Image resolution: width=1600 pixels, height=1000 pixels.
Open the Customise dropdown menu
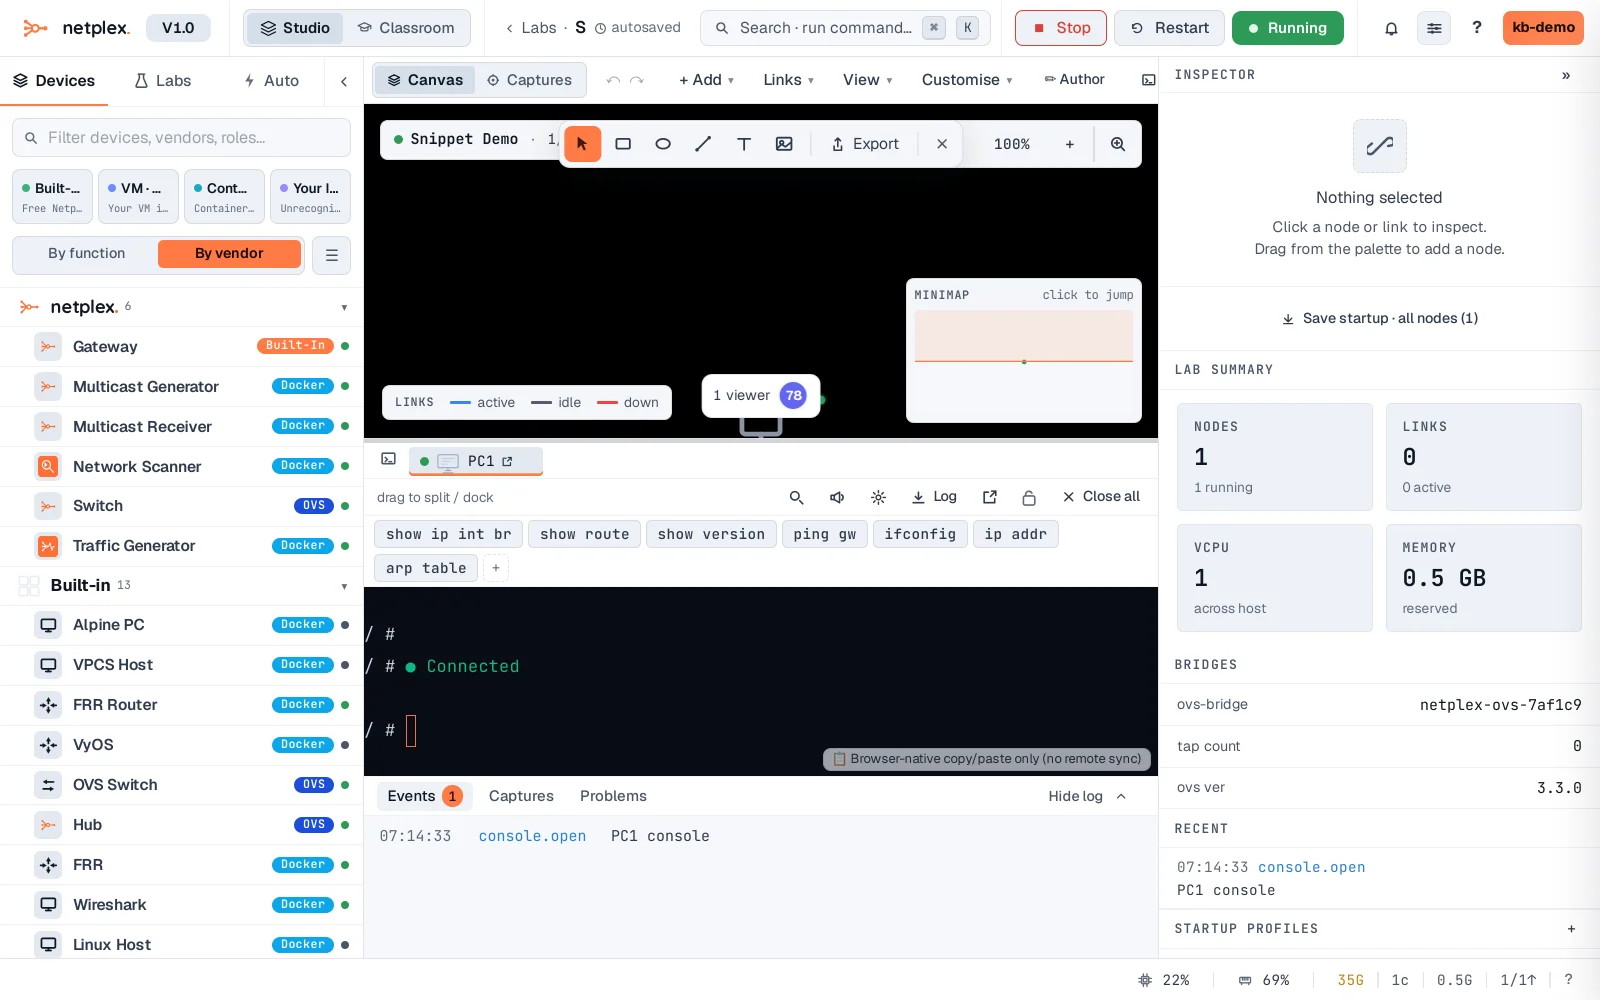(966, 80)
